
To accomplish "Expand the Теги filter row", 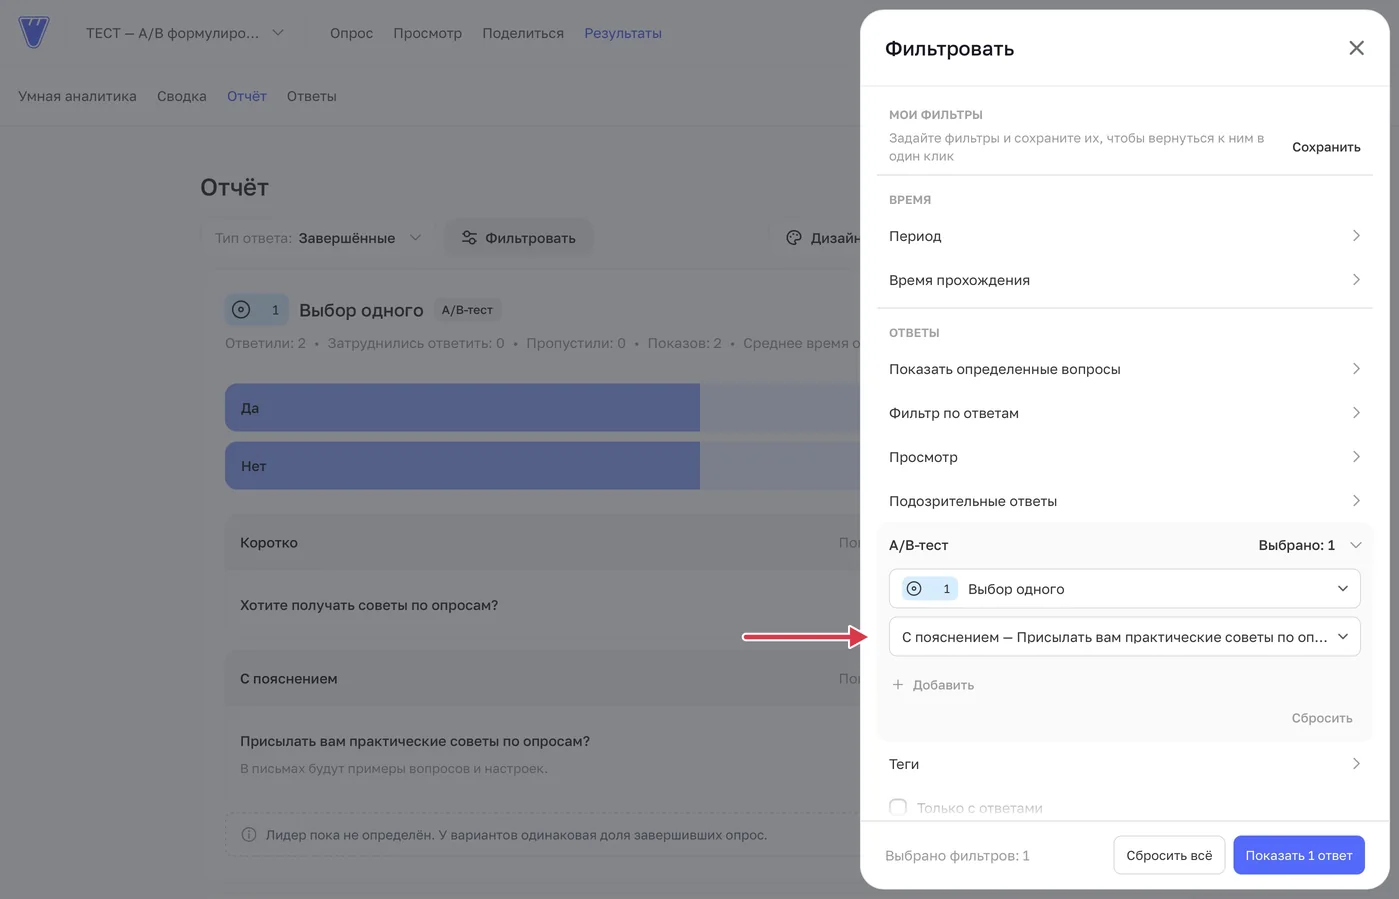I will (1124, 764).
